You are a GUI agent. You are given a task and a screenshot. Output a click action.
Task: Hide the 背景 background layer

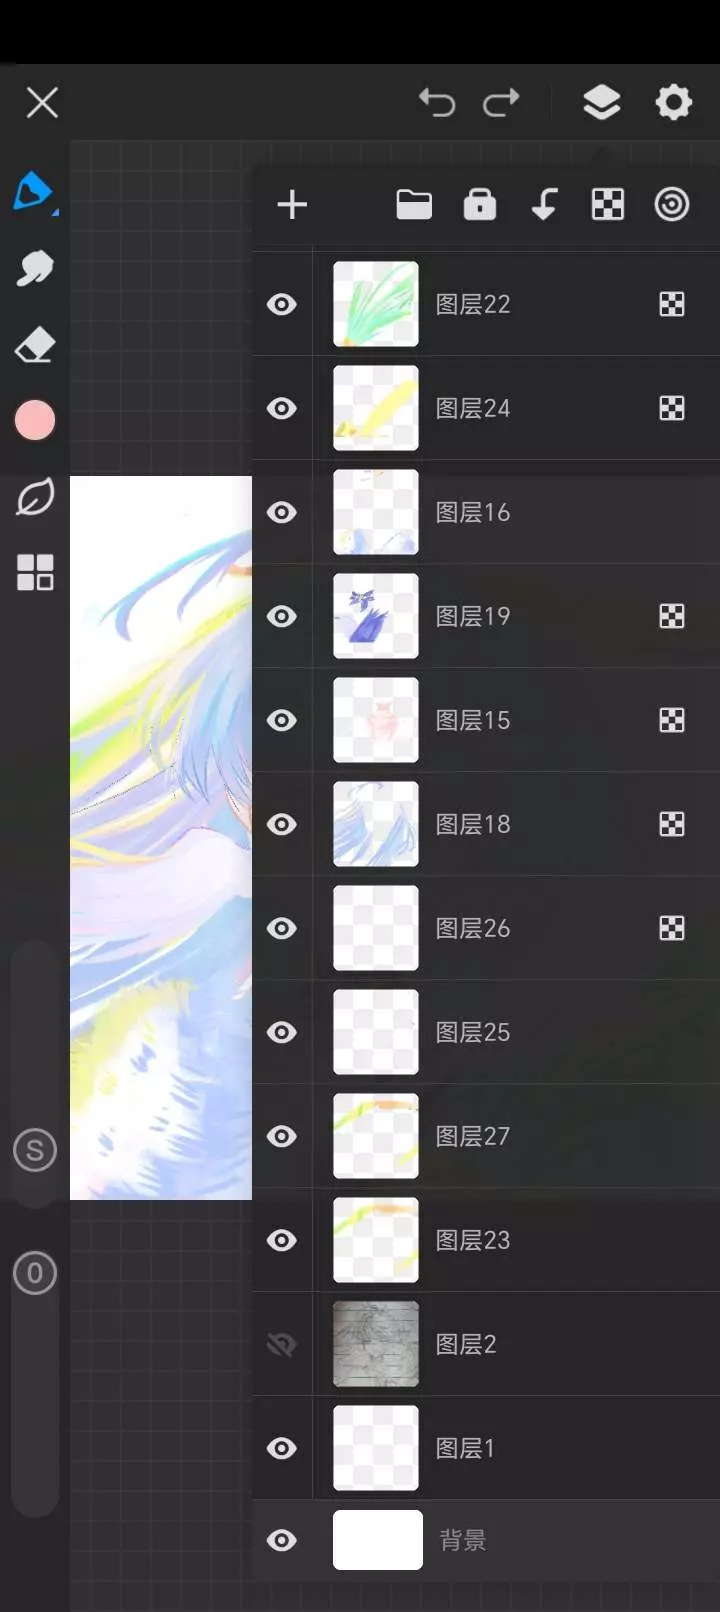[282, 1540]
